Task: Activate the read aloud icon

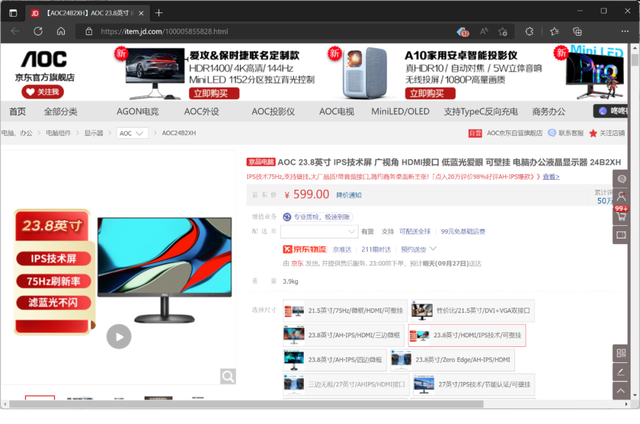Action: tap(484, 31)
